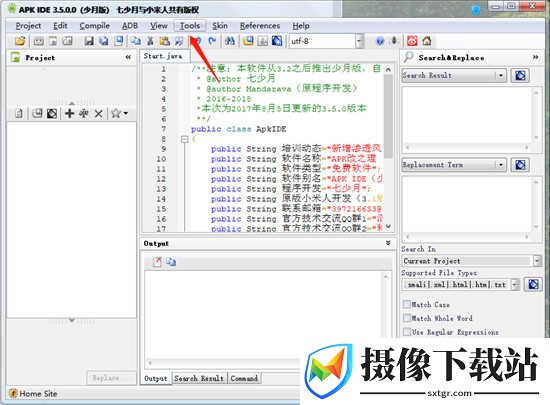Image resolution: width=550 pixels, height=405 pixels.
Task: Click the Project panel header icon
Action: [x=15, y=57]
